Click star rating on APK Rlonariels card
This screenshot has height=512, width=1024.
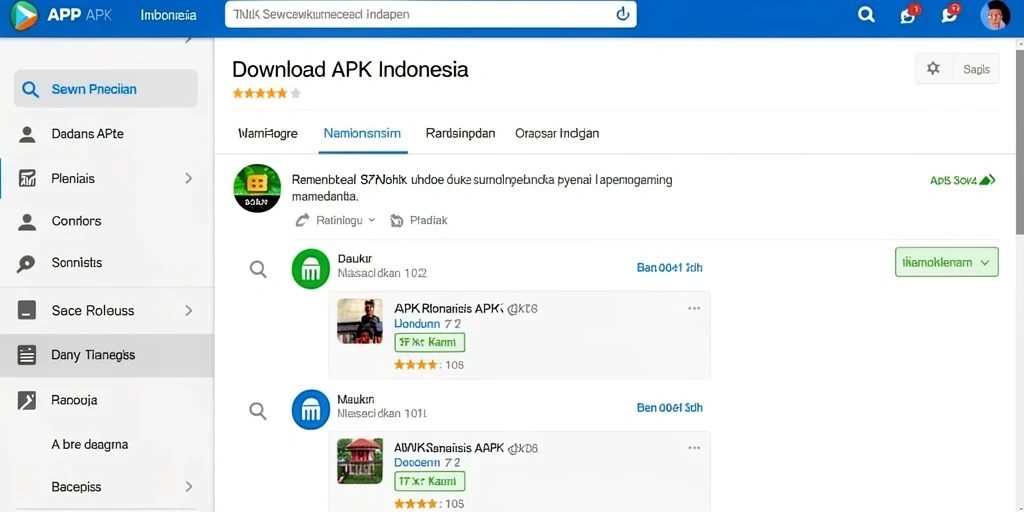pos(415,364)
